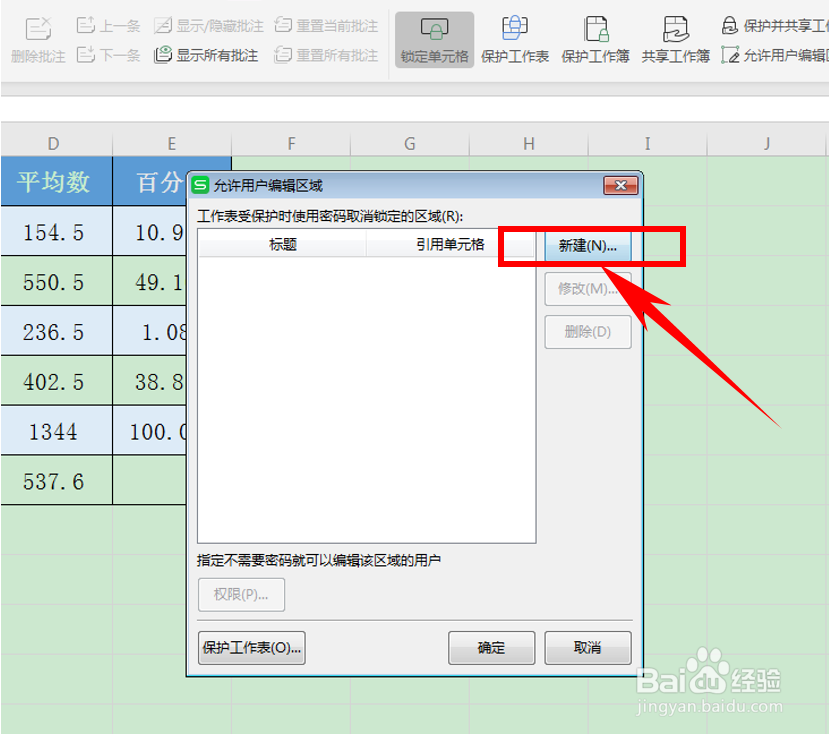829x735 pixels.
Task: Close the 允许用户编辑区域 dialog
Action: (x=622, y=184)
